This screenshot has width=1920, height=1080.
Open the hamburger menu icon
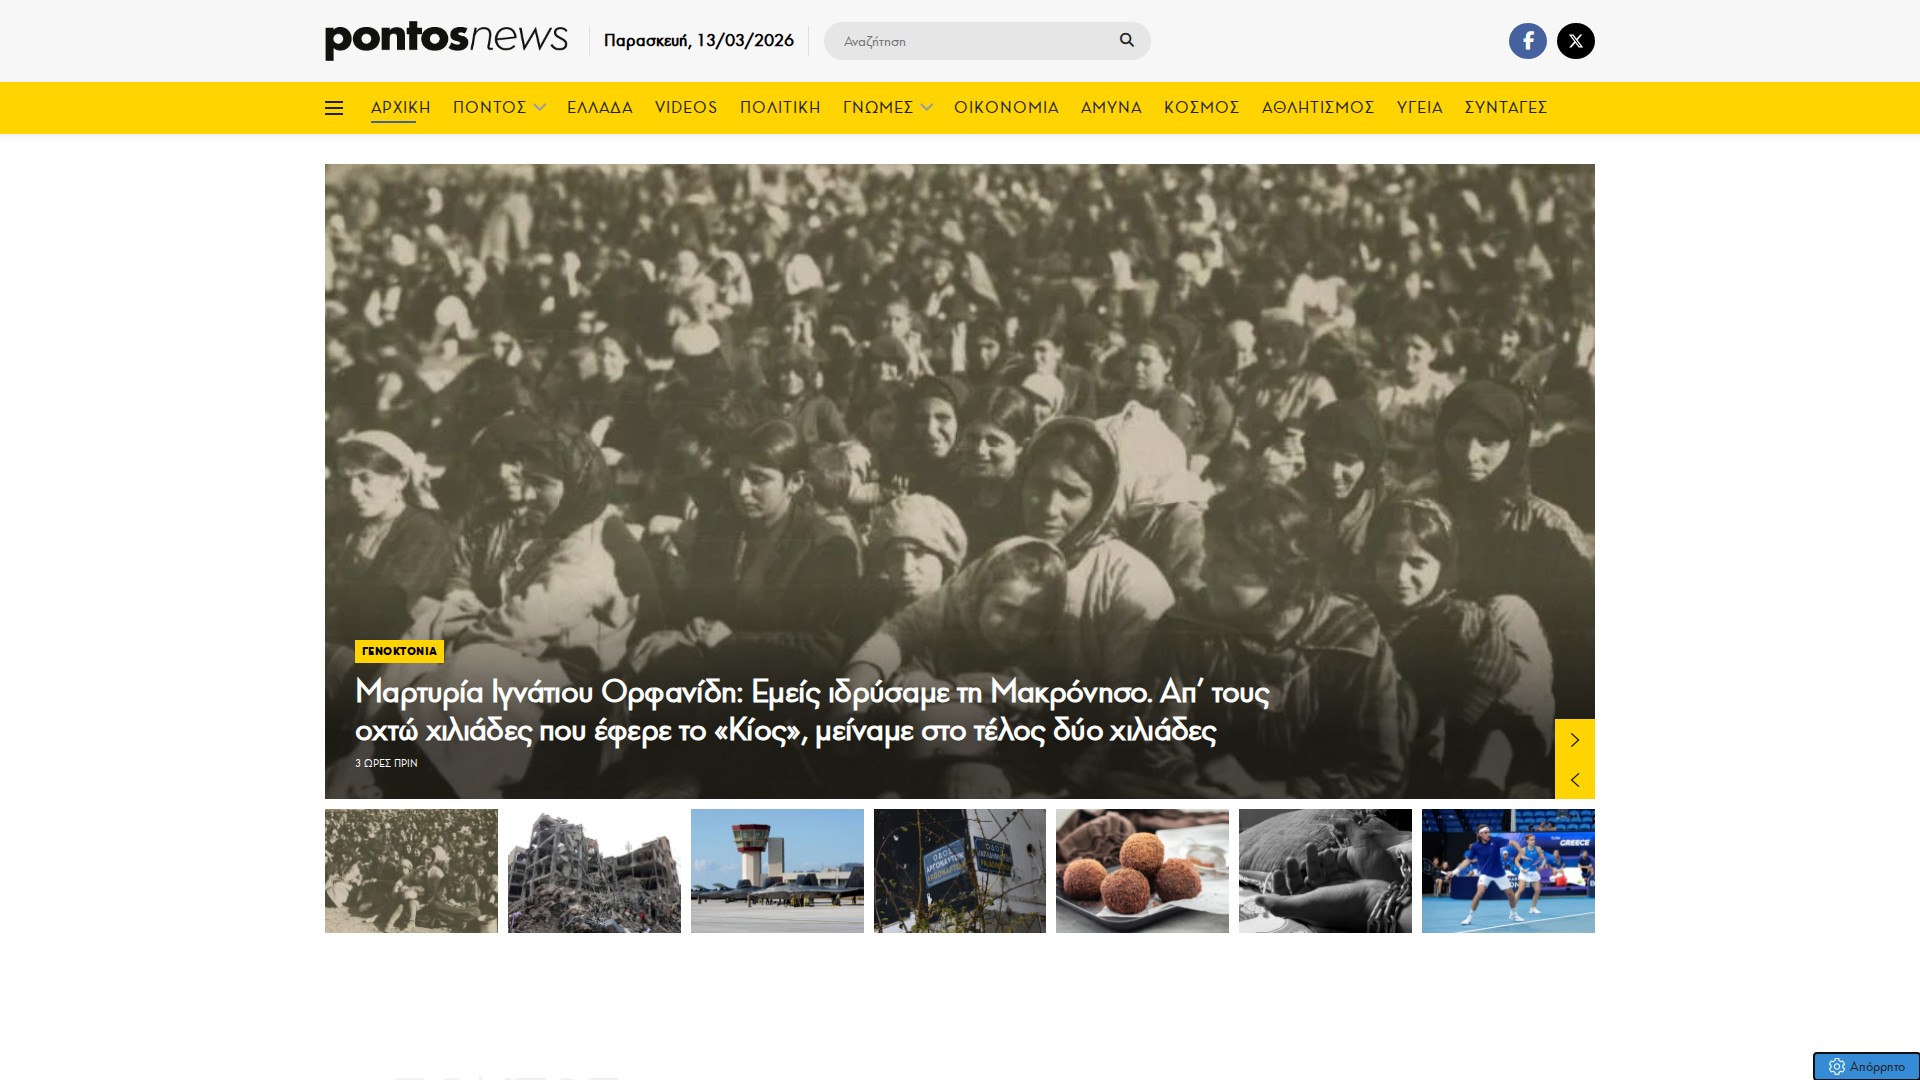coord(334,108)
